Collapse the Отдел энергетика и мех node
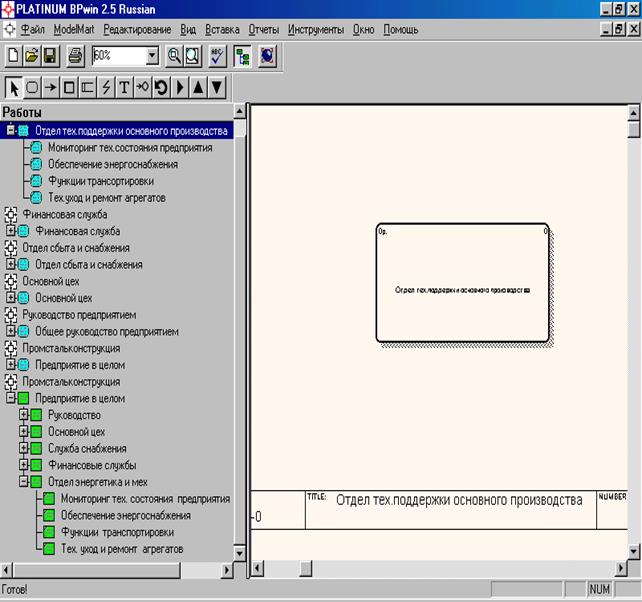Viewport: 642px width, 602px height. coord(24,482)
